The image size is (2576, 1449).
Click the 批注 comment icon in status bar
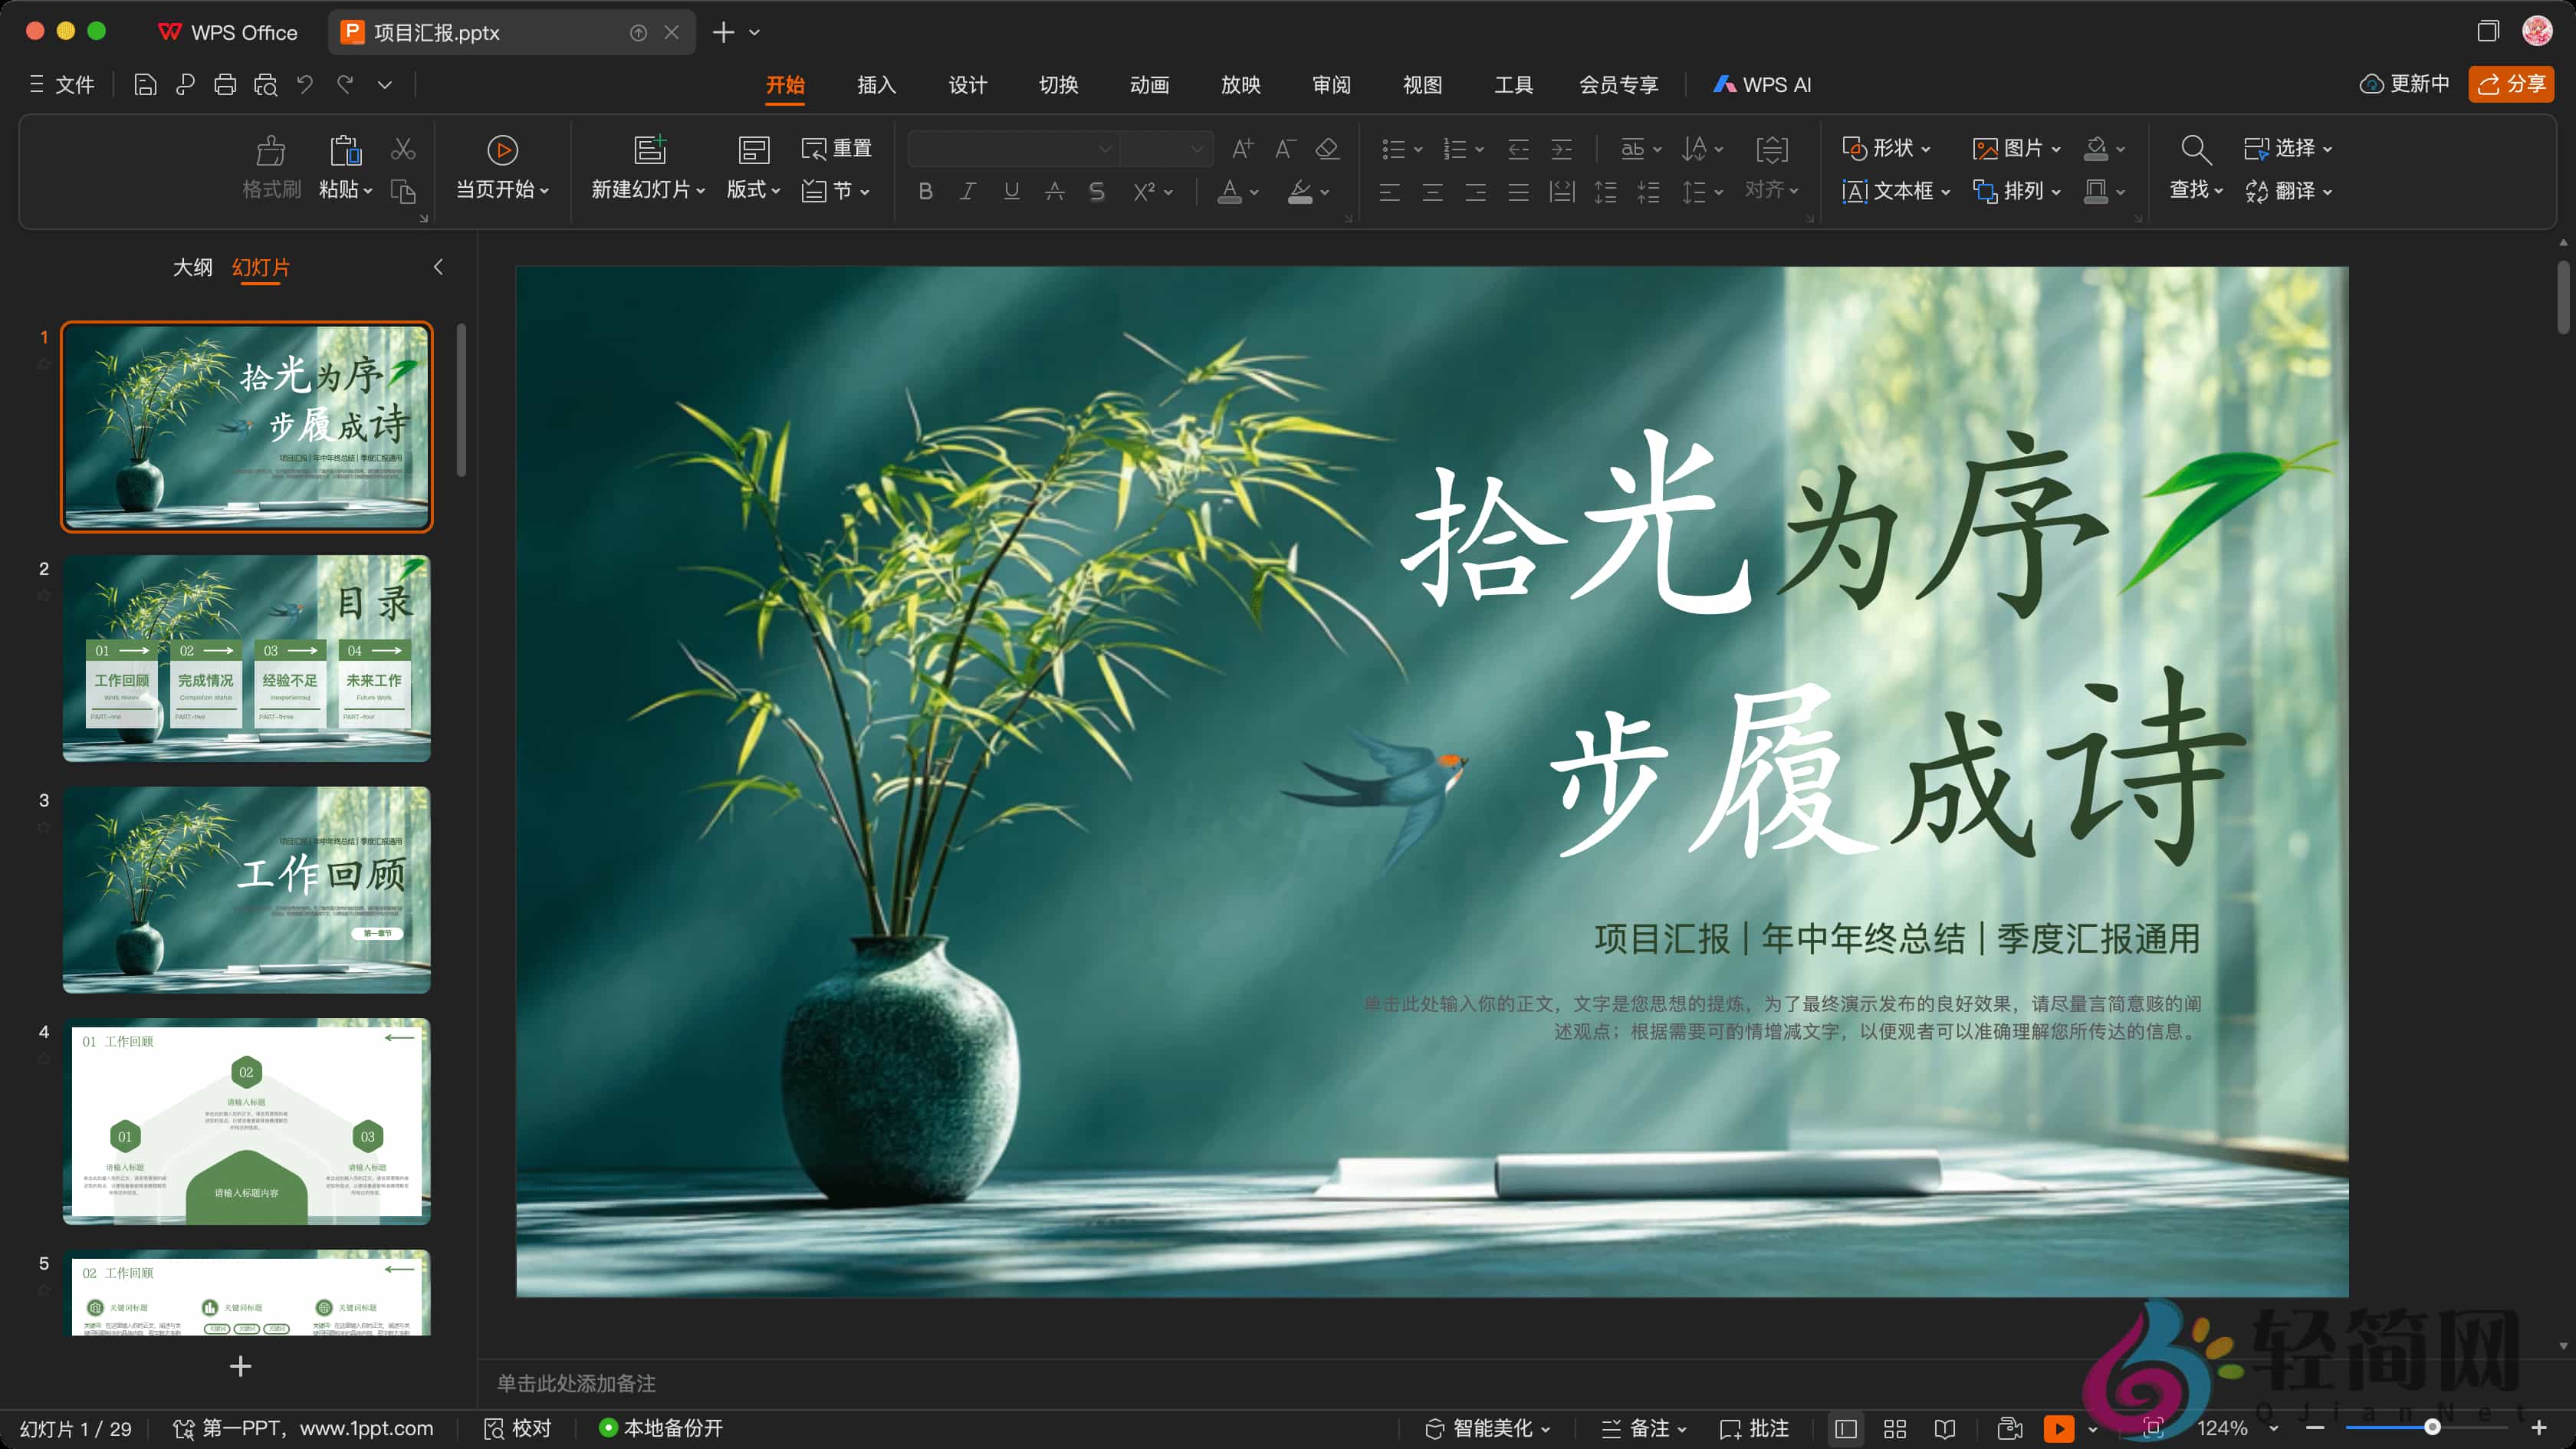point(1755,1428)
